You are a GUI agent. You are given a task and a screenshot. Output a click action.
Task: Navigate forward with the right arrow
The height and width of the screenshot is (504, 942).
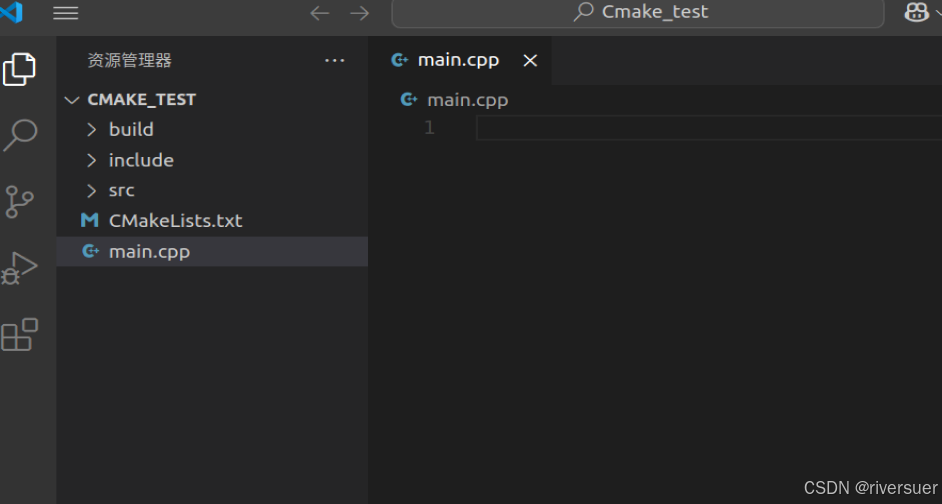coord(359,13)
